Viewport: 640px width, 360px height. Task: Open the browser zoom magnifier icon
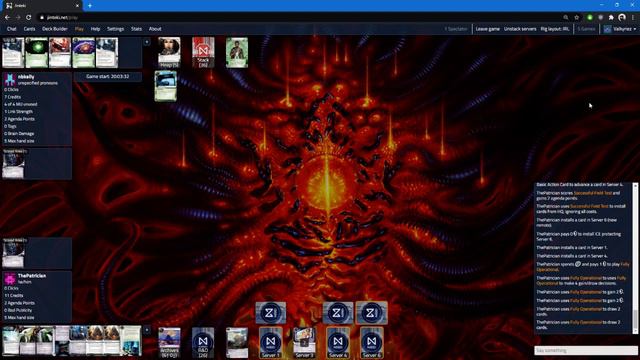pos(566,18)
